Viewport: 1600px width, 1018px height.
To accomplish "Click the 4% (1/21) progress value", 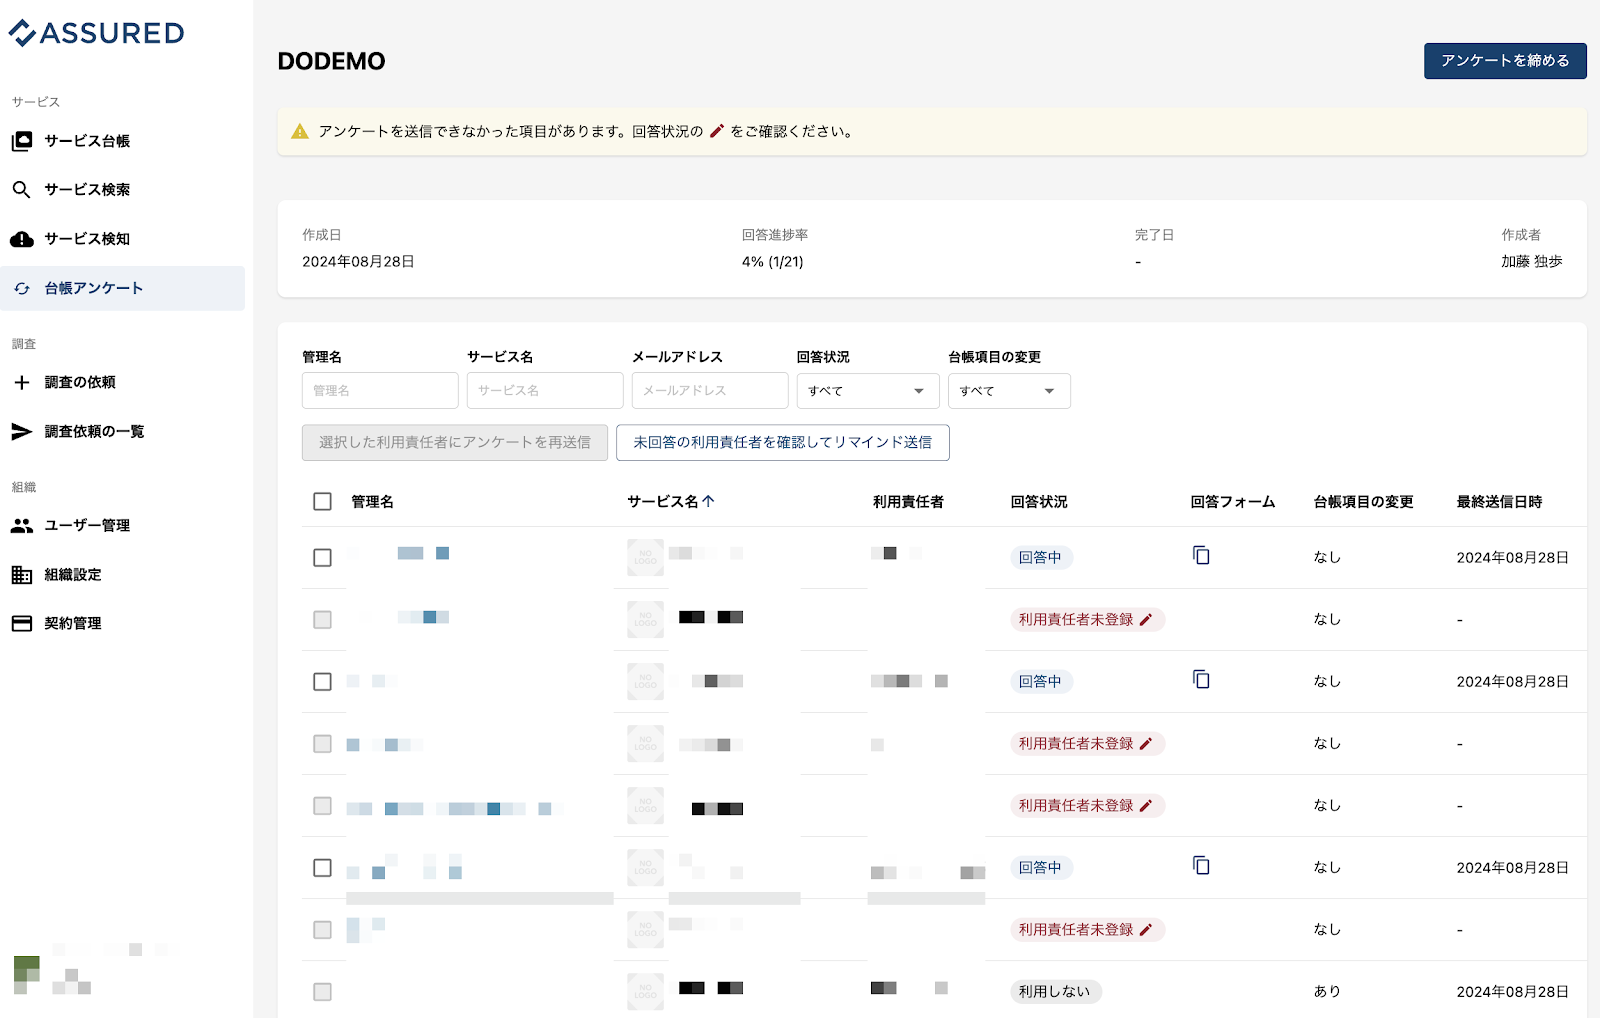I will click(772, 262).
